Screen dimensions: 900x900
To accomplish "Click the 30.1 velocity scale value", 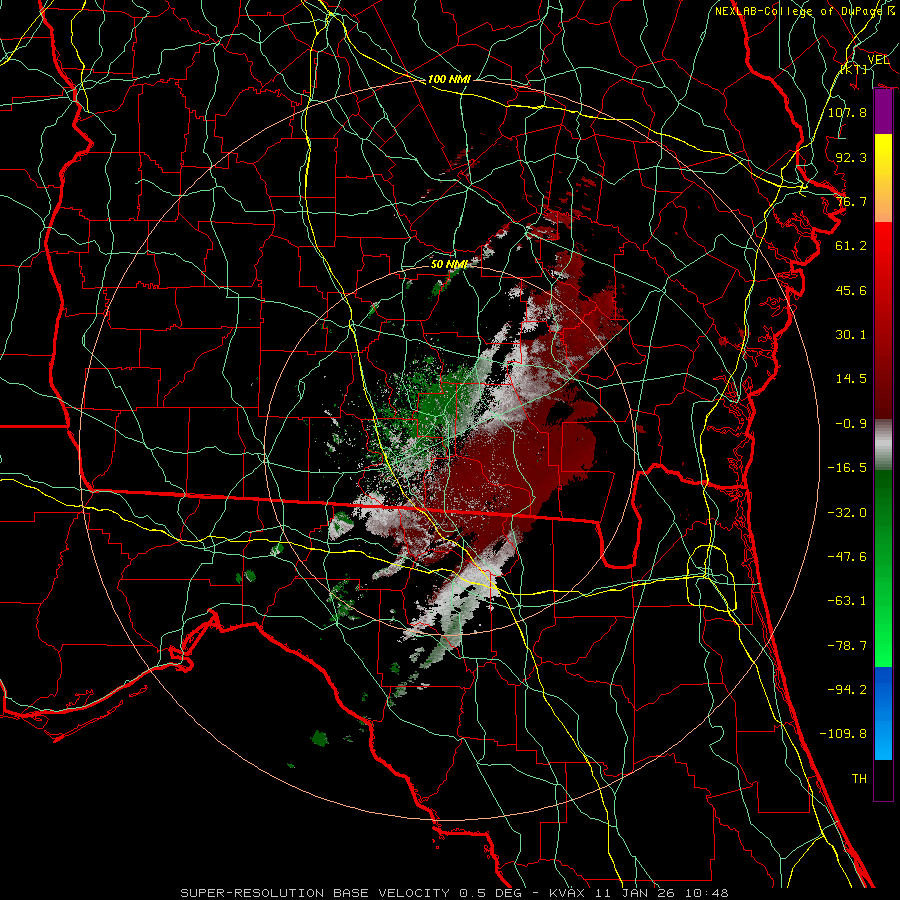I will (x=851, y=335).
